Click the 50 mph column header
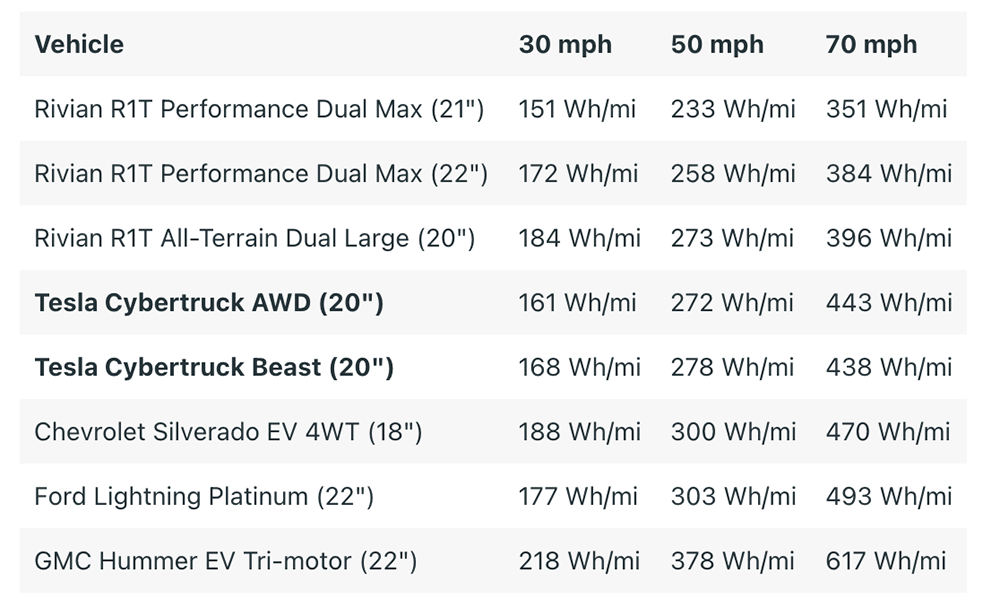This screenshot has height=608, width=1000. pyautogui.click(x=717, y=45)
